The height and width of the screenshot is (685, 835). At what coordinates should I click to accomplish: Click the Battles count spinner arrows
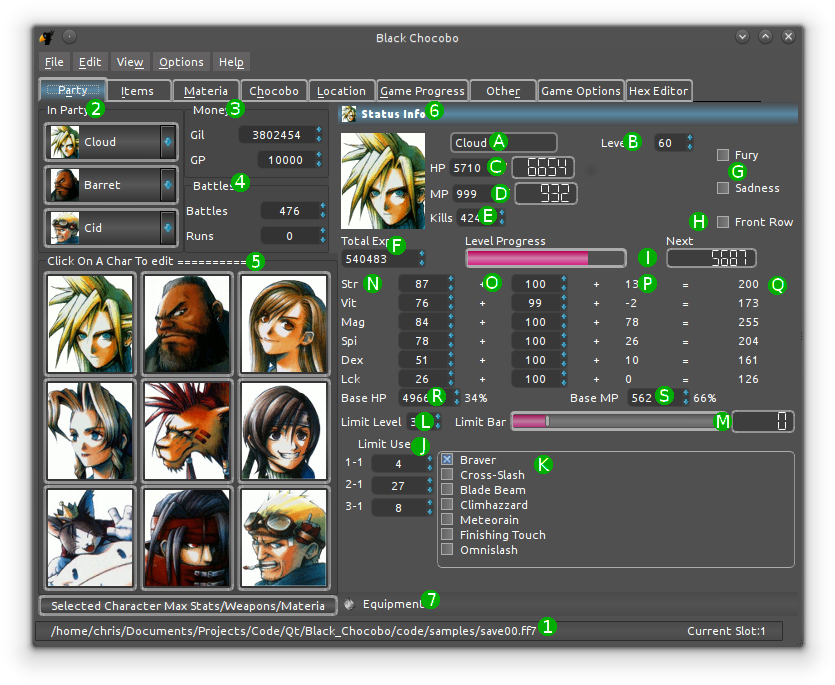322,211
